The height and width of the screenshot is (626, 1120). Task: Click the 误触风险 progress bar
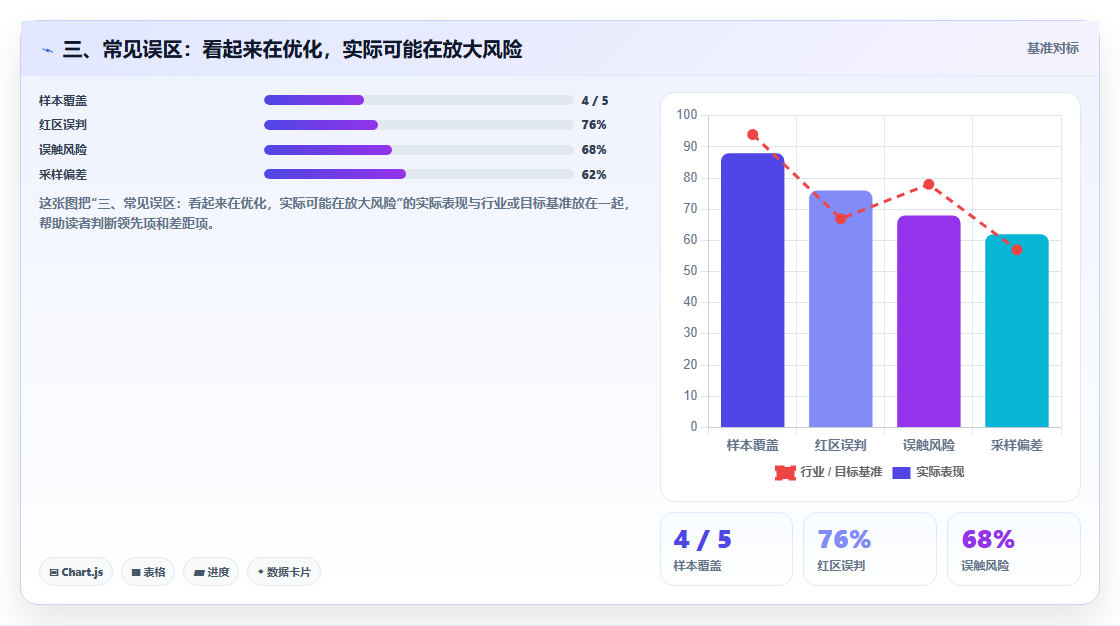pos(419,150)
